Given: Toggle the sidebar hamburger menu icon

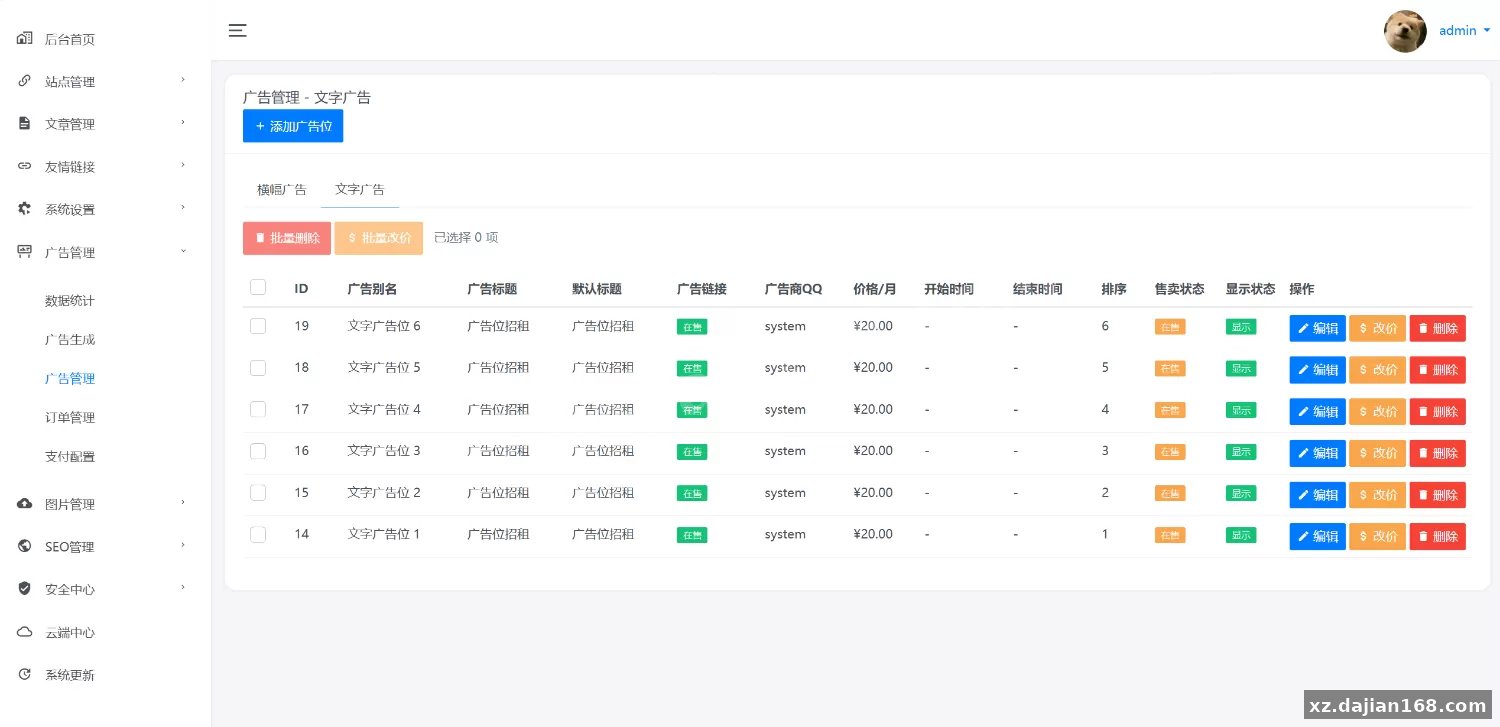Looking at the screenshot, I should pos(237,30).
